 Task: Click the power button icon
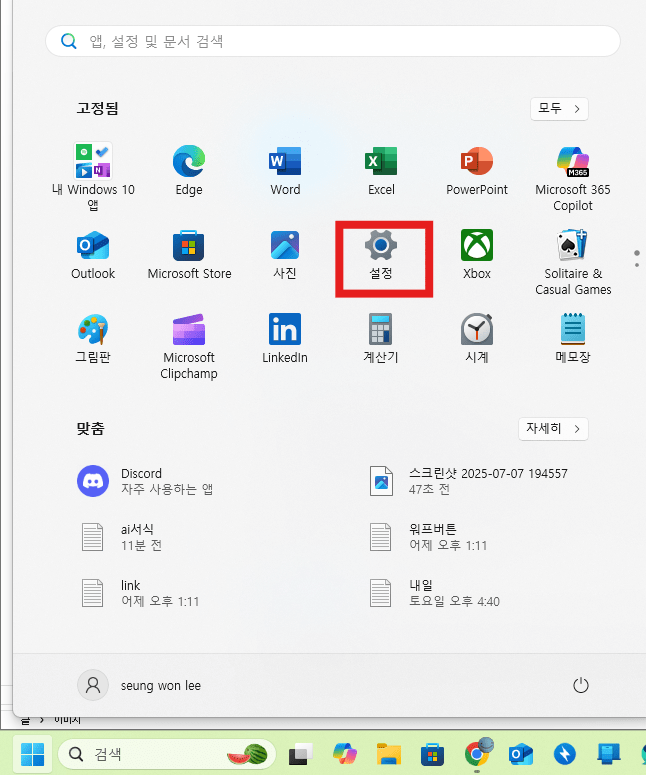click(x=581, y=686)
